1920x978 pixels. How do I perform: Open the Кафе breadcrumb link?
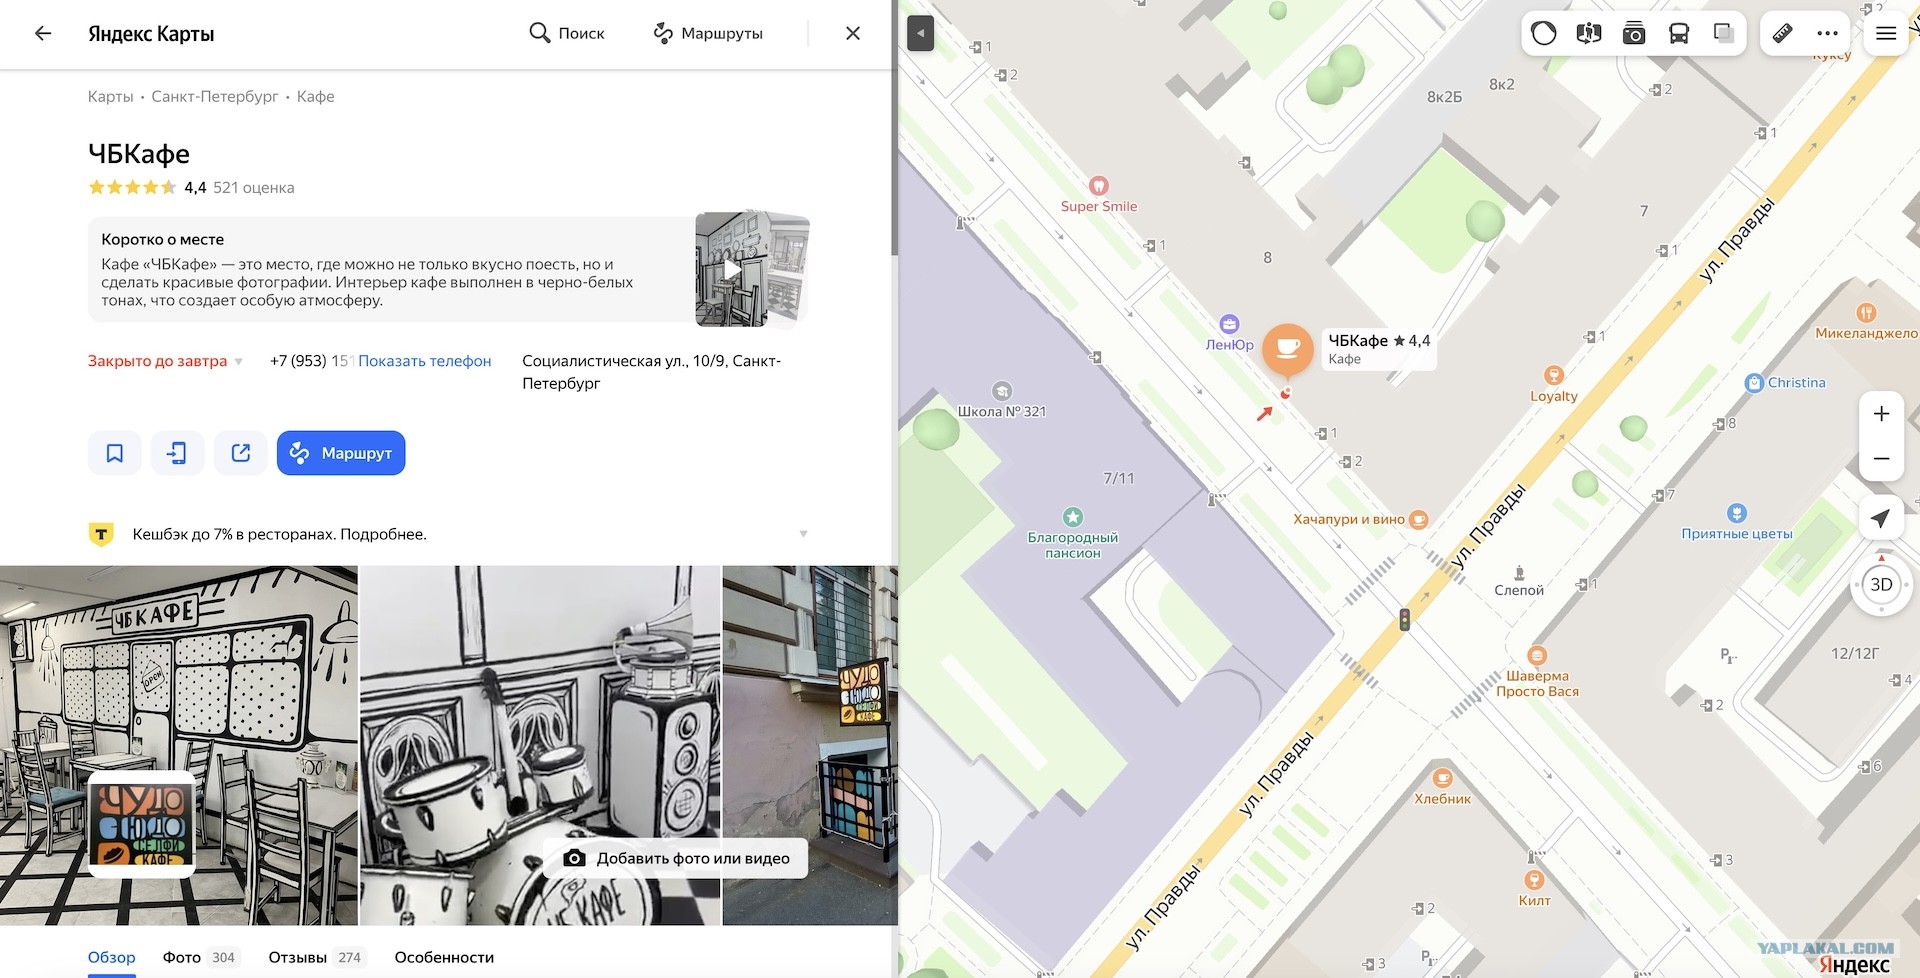pyautogui.click(x=316, y=96)
